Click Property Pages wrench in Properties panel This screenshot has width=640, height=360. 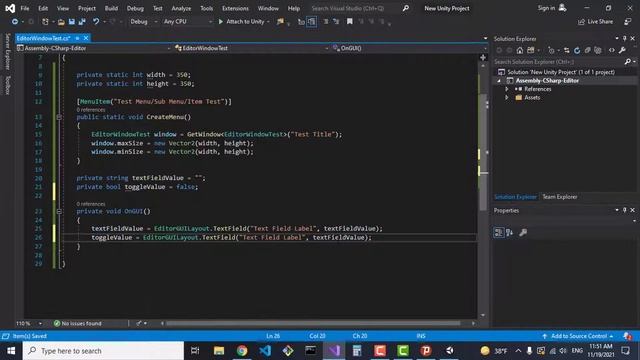pos(523,233)
